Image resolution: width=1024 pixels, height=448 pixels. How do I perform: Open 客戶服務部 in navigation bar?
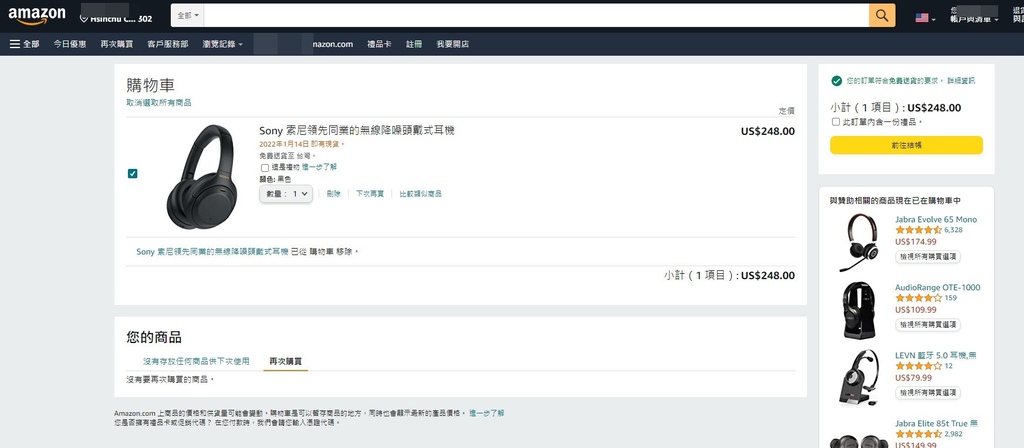click(168, 44)
